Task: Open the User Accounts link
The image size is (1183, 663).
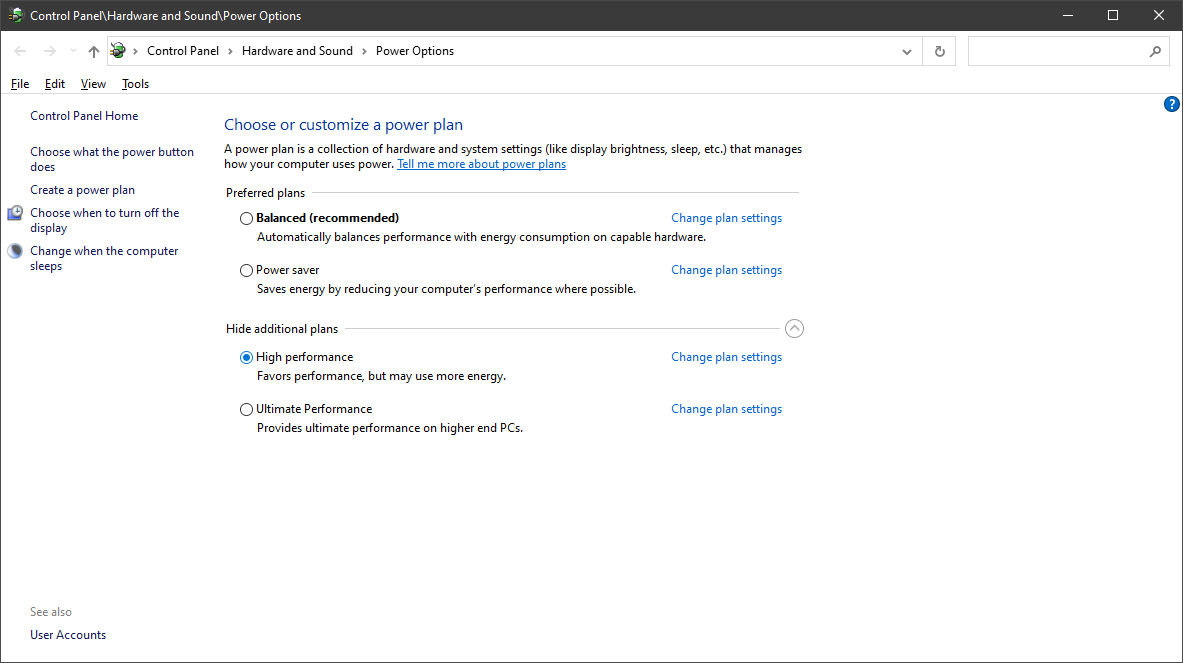Action: tap(67, 634)
